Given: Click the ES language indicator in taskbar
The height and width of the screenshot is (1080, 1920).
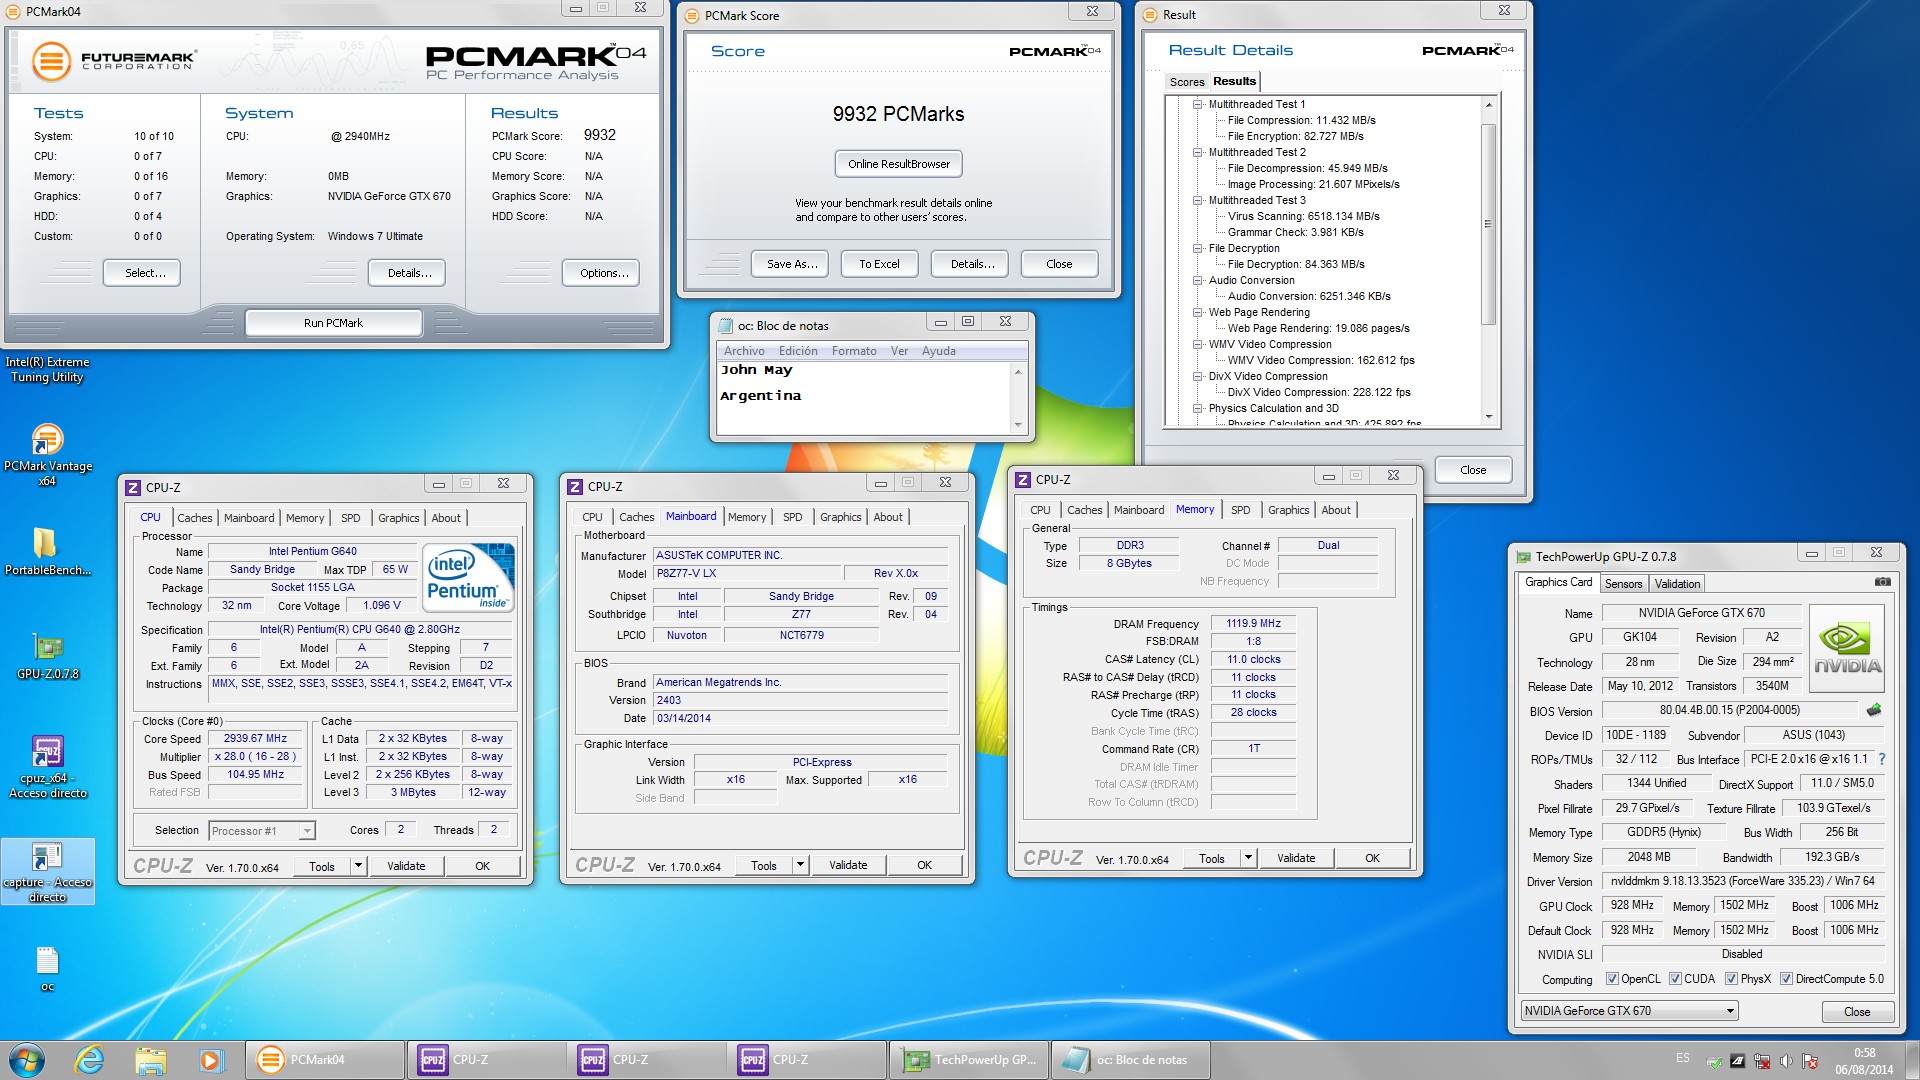Looking at the screenshot, I should [1683, 1058].
